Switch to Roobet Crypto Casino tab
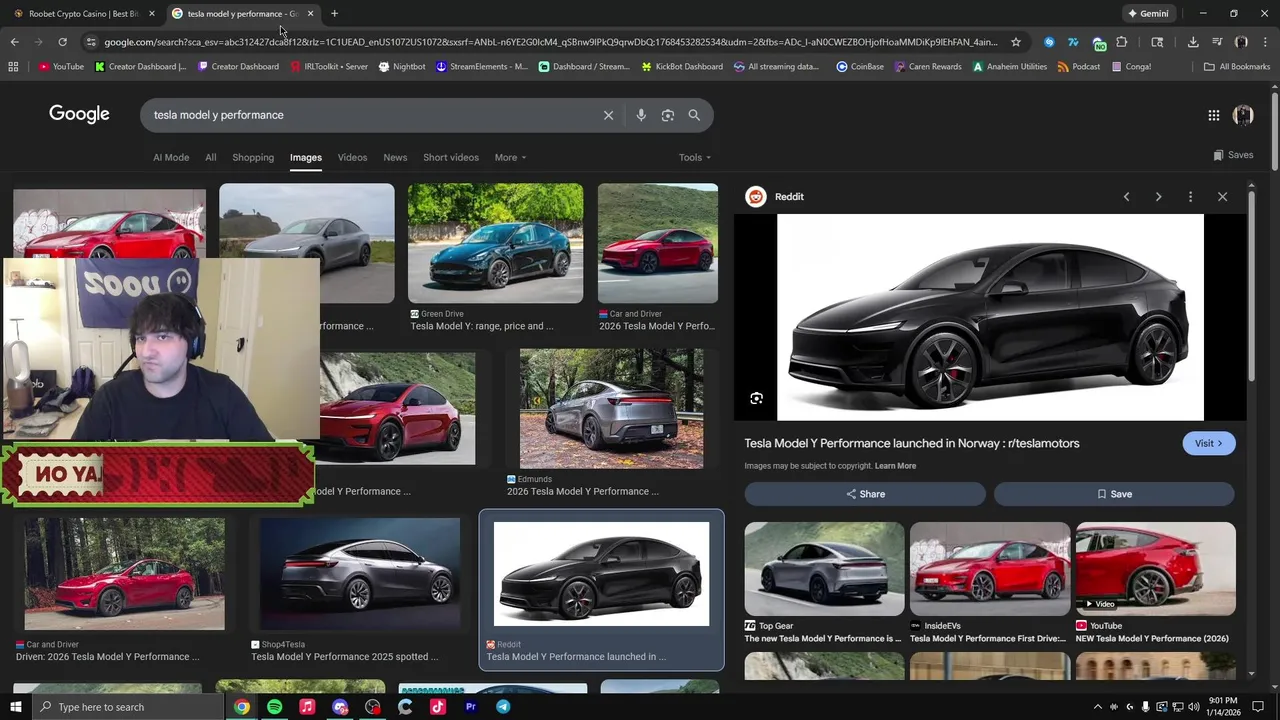 (x=83, y=13)
